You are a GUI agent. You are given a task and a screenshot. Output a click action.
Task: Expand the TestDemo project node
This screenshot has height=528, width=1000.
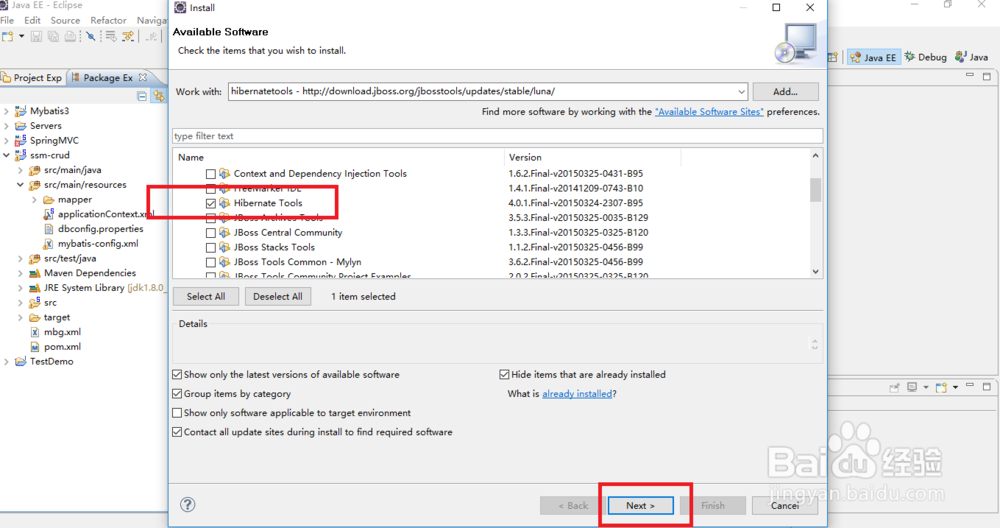(6, 362)
